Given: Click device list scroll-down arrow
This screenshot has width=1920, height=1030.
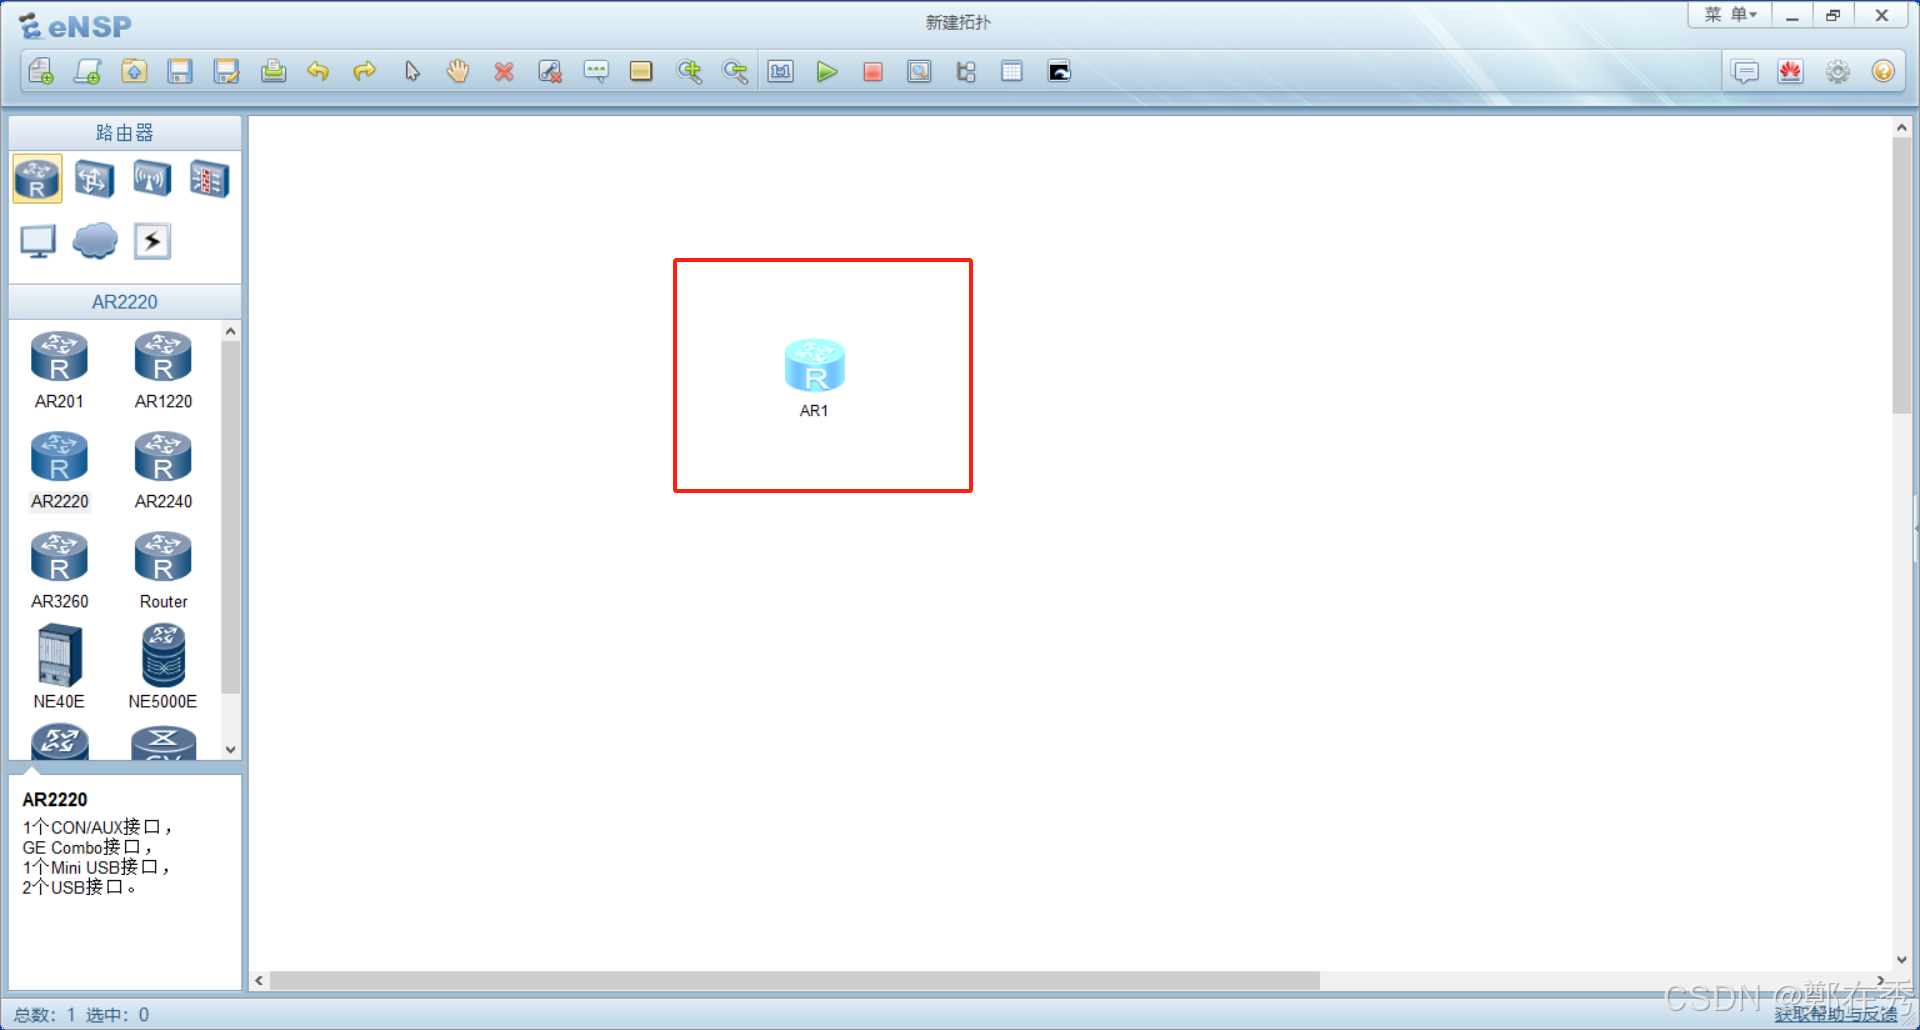Looking at the screenshot, I should 231,749.
